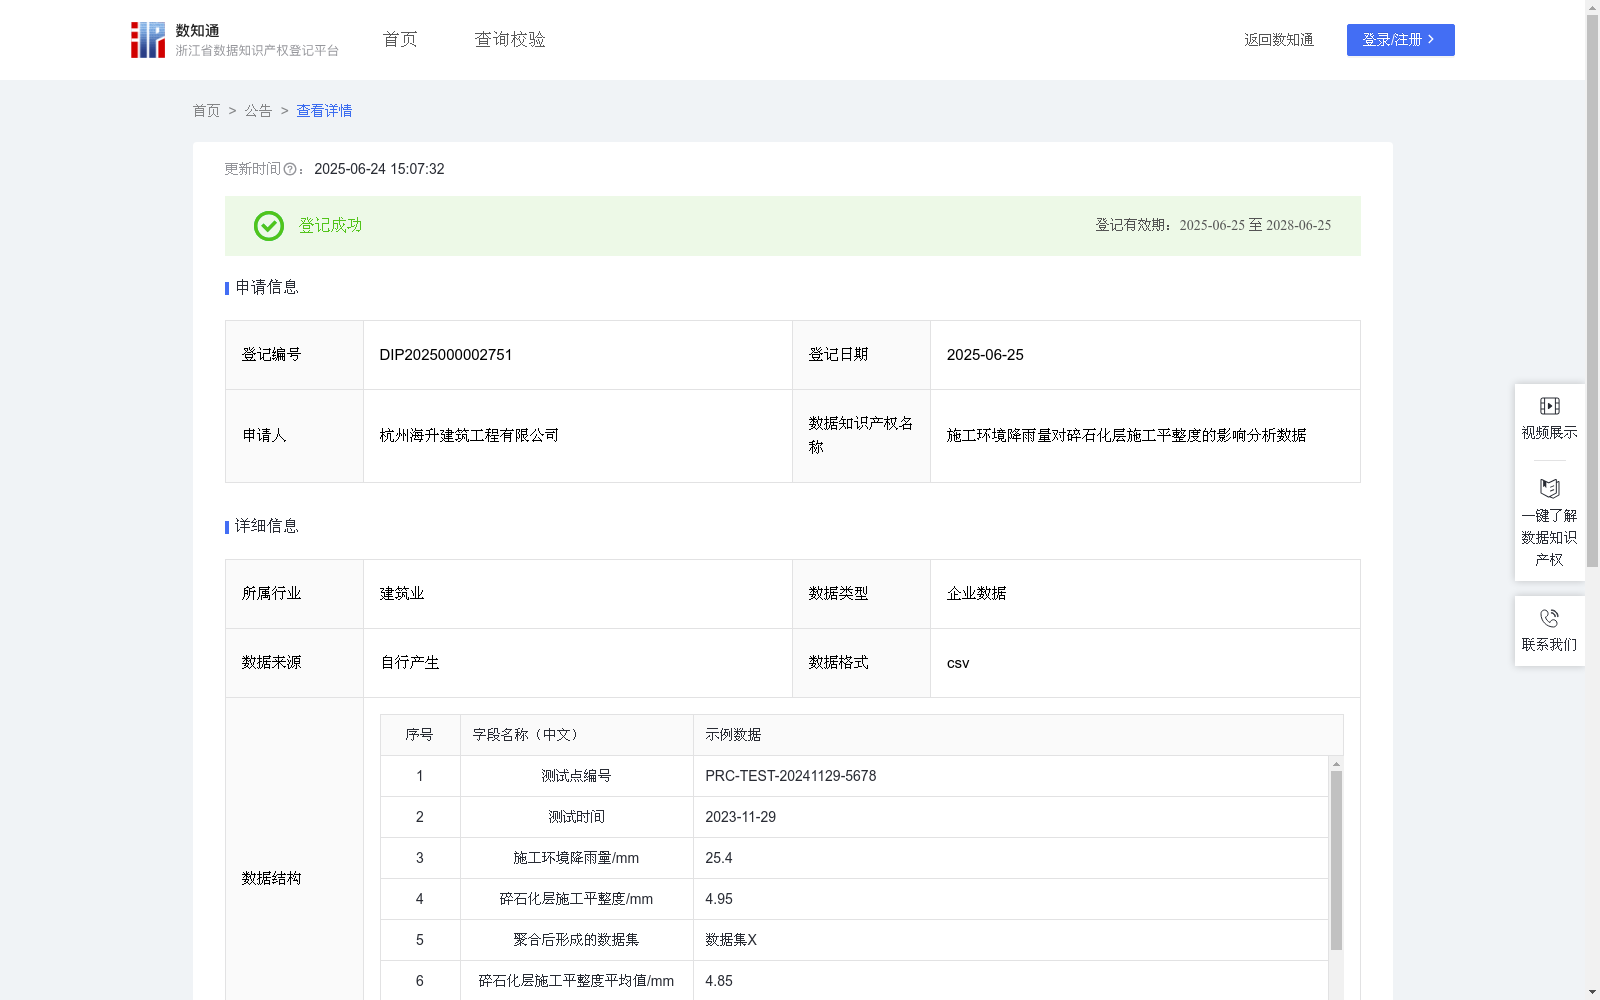Click the 碎石化层施工平整度/mm field name
The image size is (1600, 1000).
pyautogui.click(x=576, y=899)
